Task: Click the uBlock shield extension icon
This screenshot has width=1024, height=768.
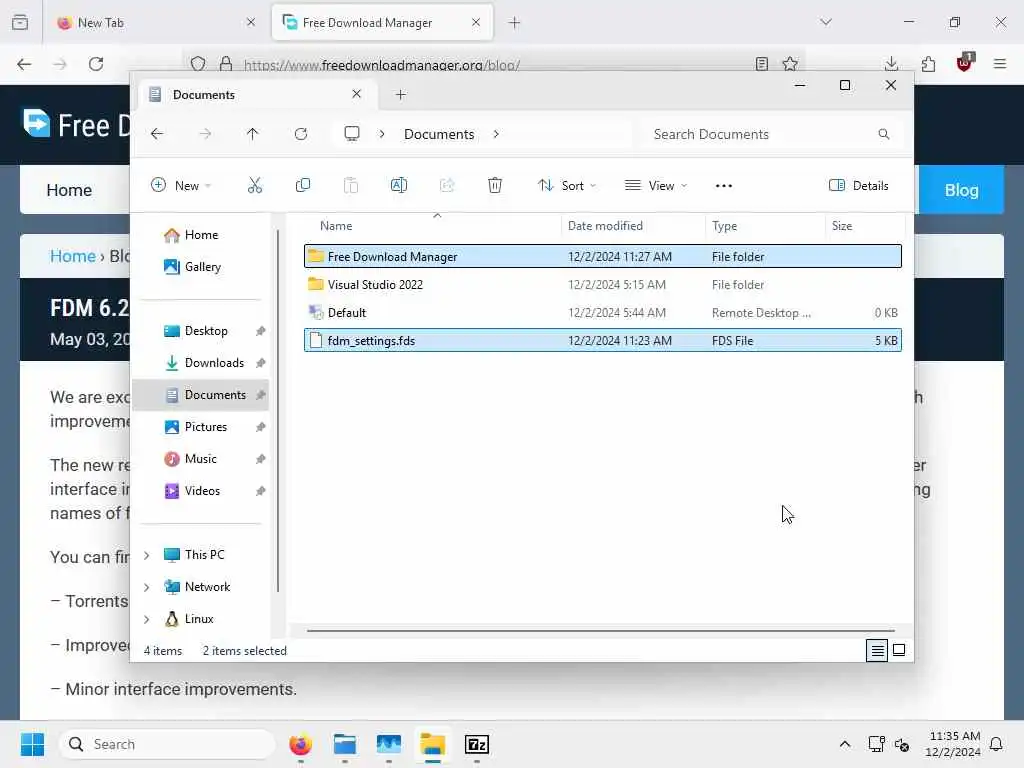Action: pyautogui.click(x=964, y=63)
